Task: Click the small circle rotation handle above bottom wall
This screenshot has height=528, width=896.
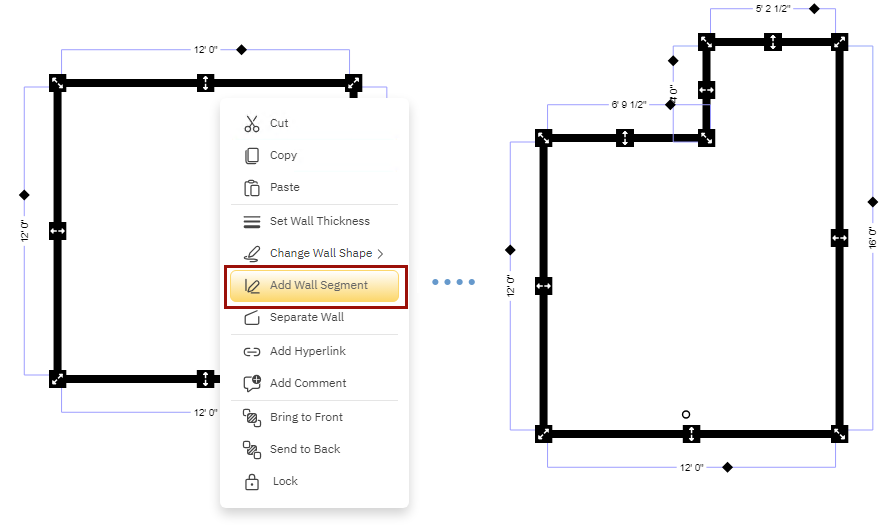Action: coord(686,414)
